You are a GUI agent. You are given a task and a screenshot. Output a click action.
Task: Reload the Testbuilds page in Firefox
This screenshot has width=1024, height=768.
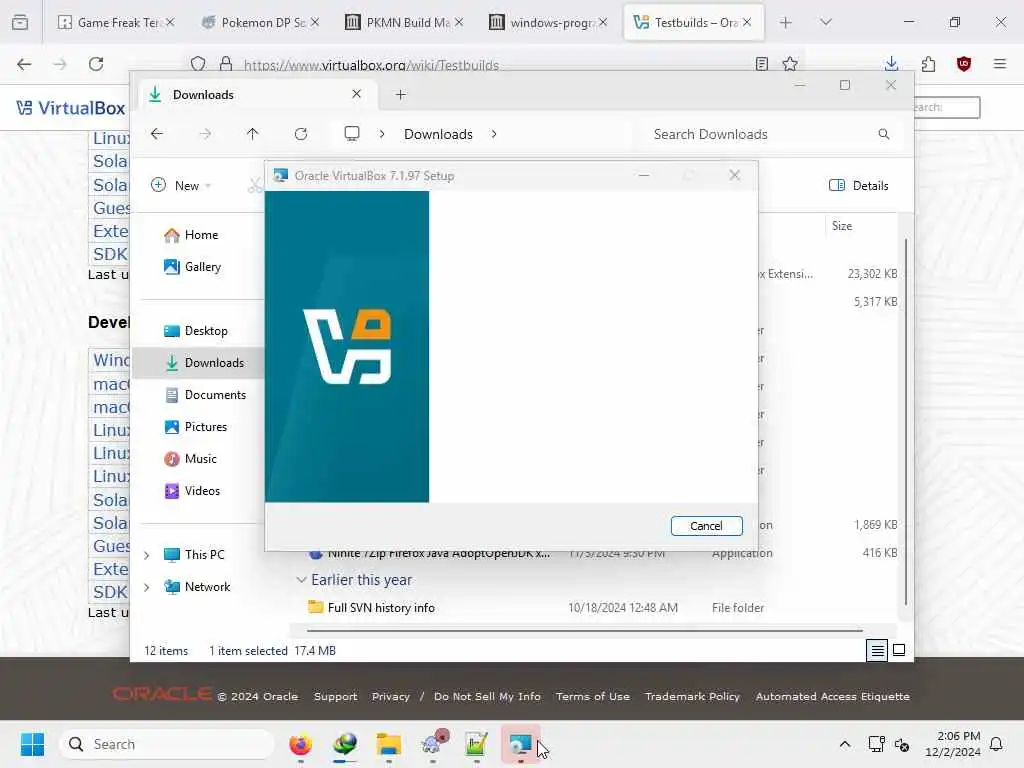pyautogui.click(x=96, y=64)
